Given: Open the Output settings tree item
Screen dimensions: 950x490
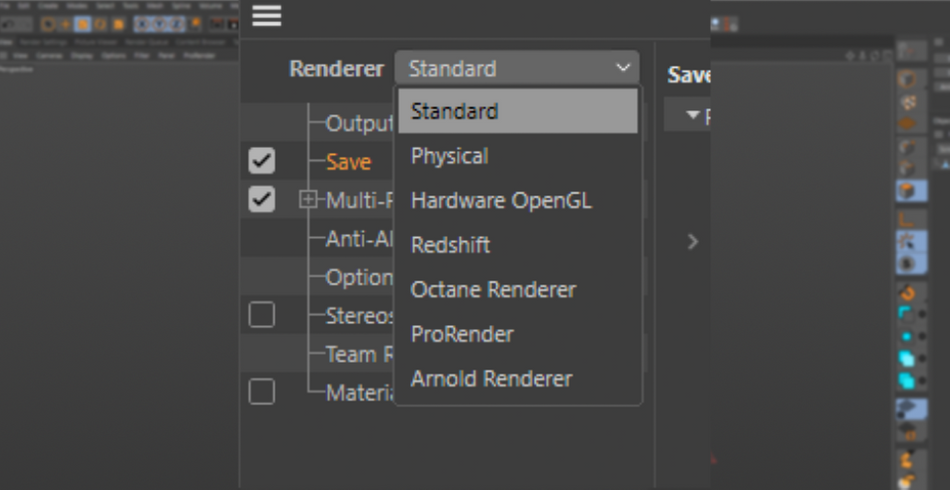Looking at the screenshot, I should (359, 124).
